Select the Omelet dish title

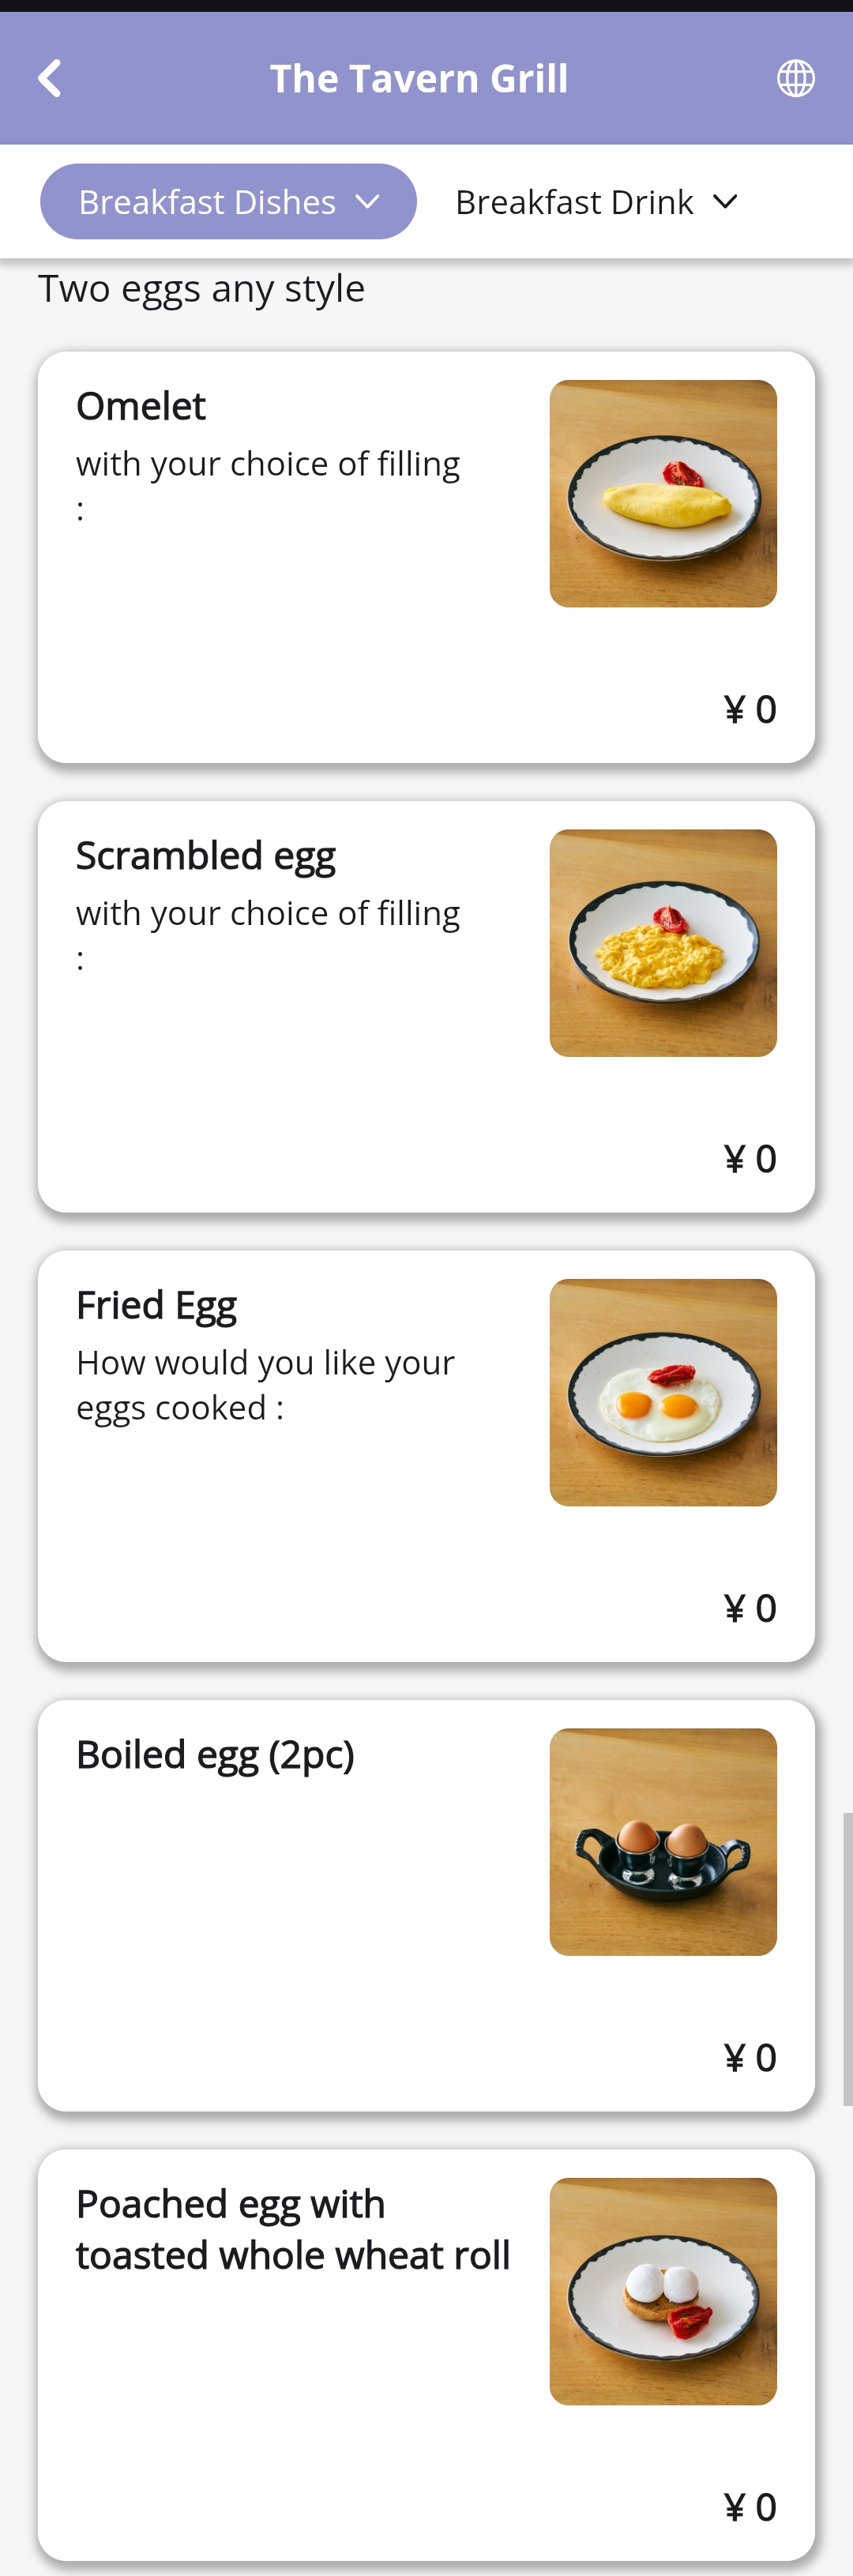coord(141,407)
